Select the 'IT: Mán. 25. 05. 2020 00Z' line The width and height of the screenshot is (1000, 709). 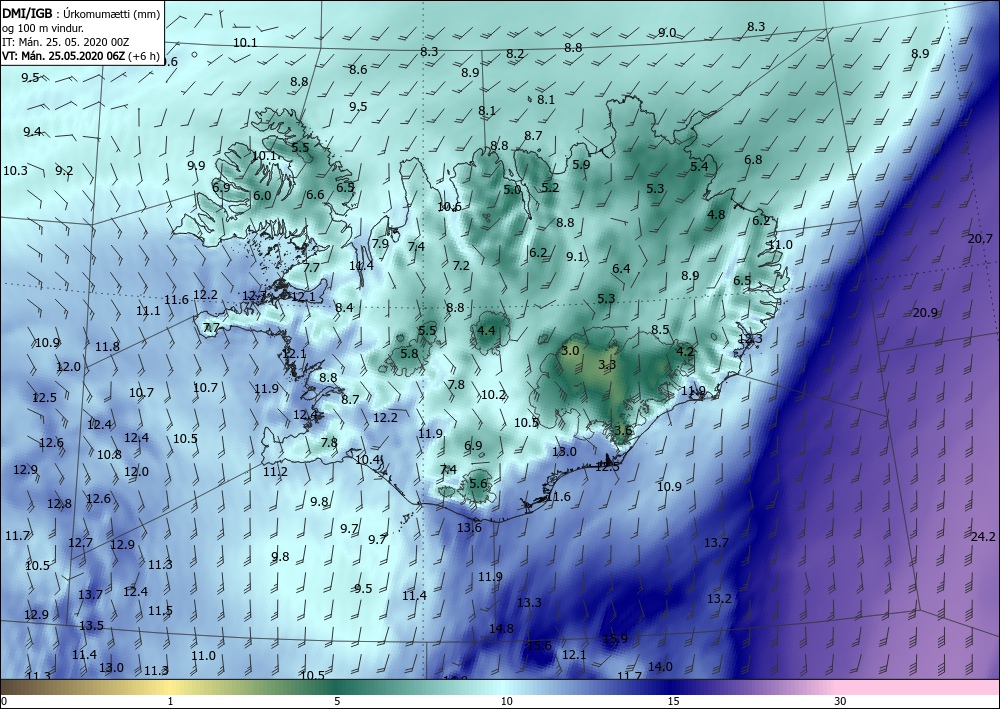(66, 42)
